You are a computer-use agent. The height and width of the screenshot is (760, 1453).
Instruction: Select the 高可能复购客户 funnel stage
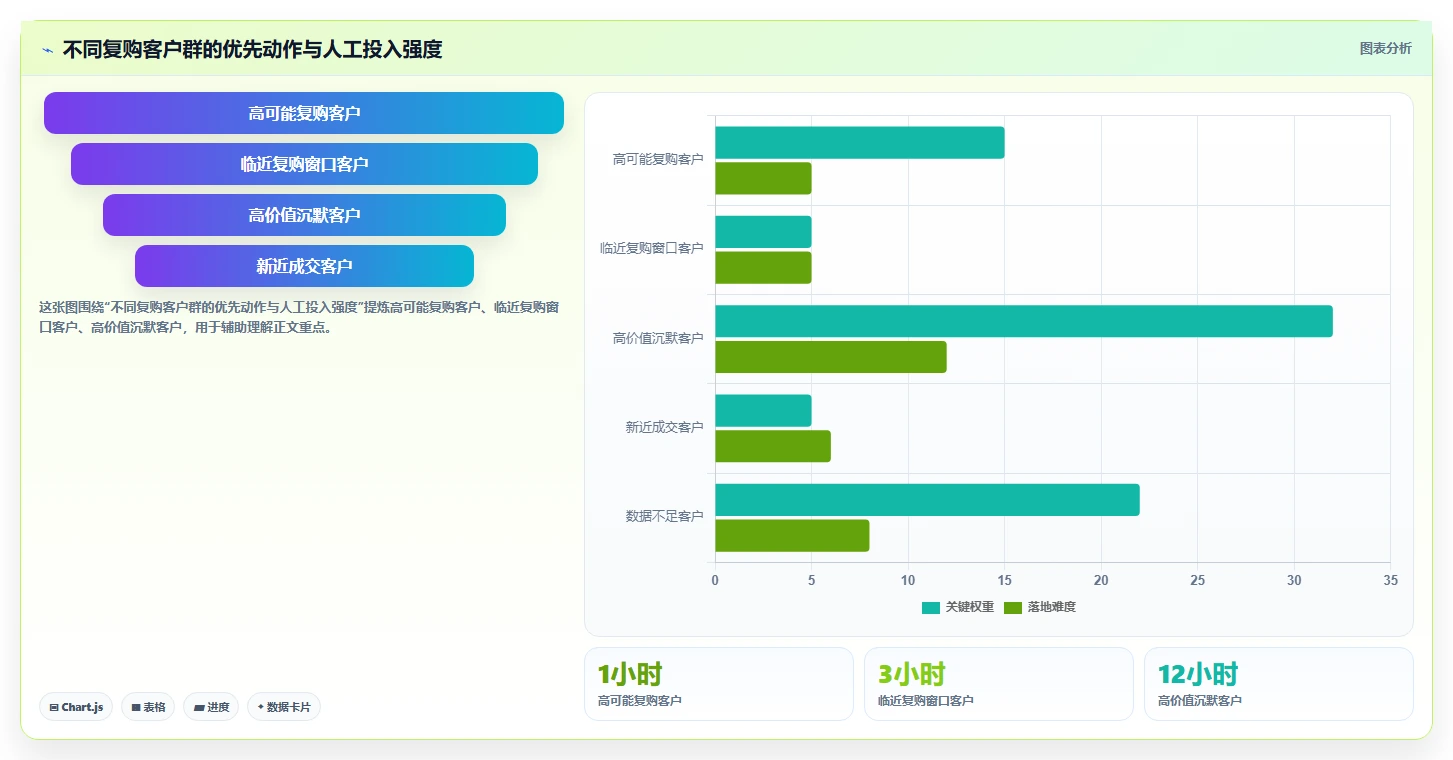click(x=304, y=113)
